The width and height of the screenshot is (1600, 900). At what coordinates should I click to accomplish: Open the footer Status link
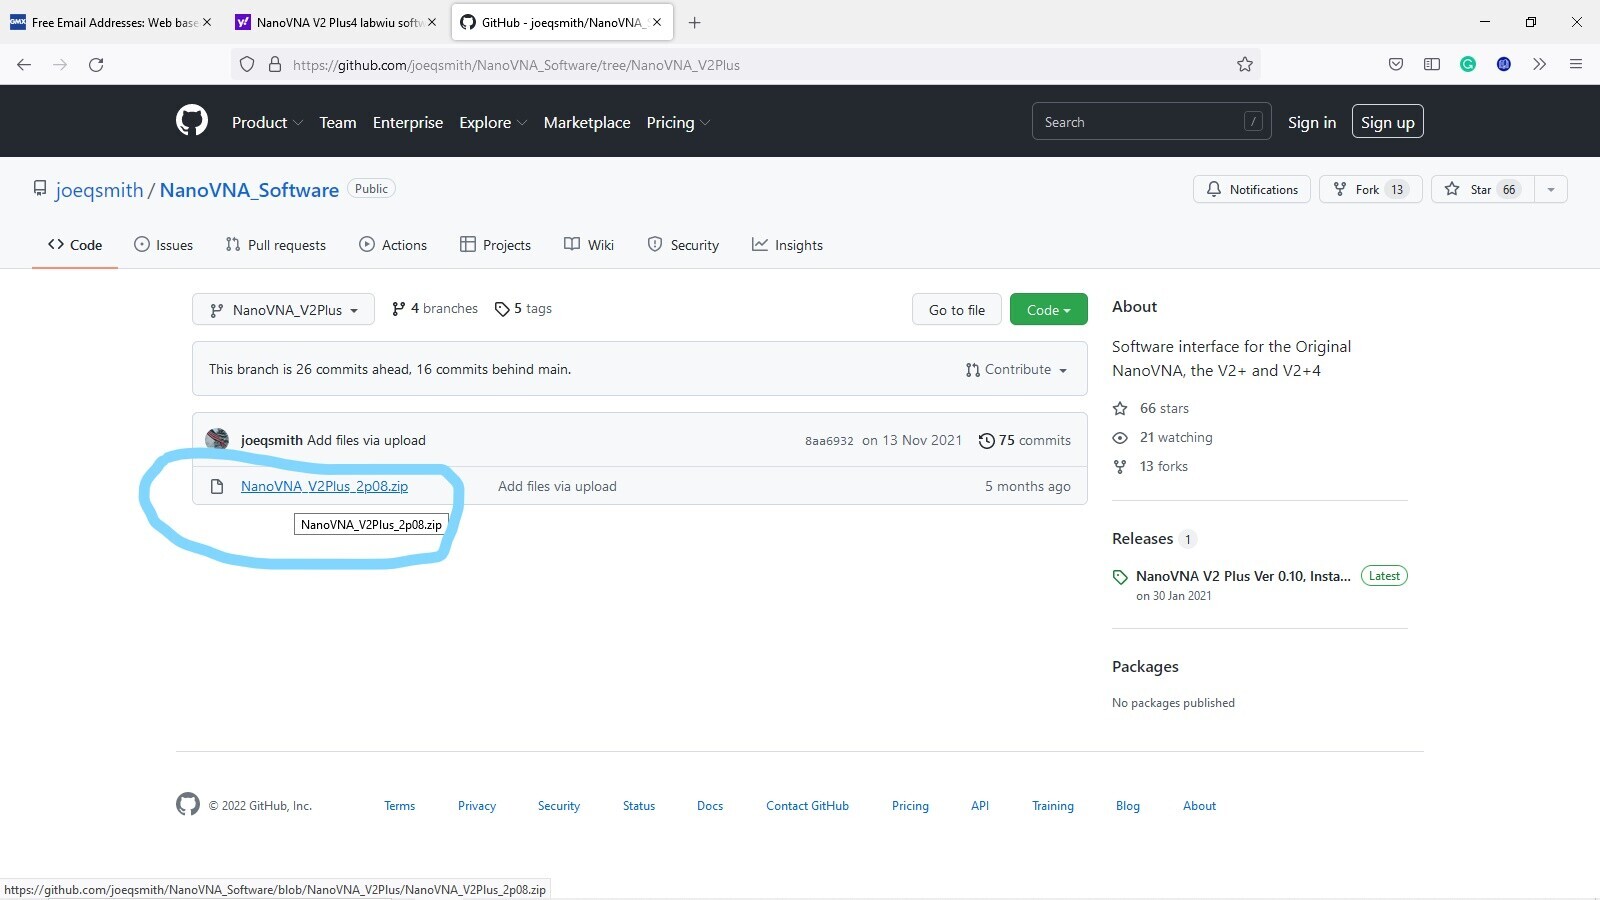pos(639,806)
